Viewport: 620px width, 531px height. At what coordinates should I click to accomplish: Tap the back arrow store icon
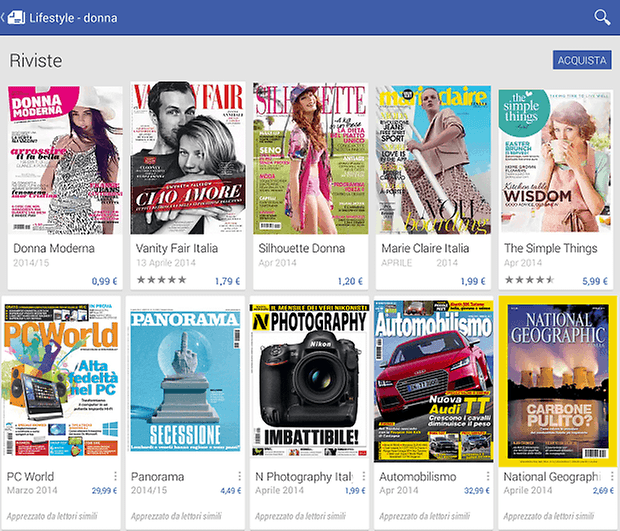(x=13, y=18)
